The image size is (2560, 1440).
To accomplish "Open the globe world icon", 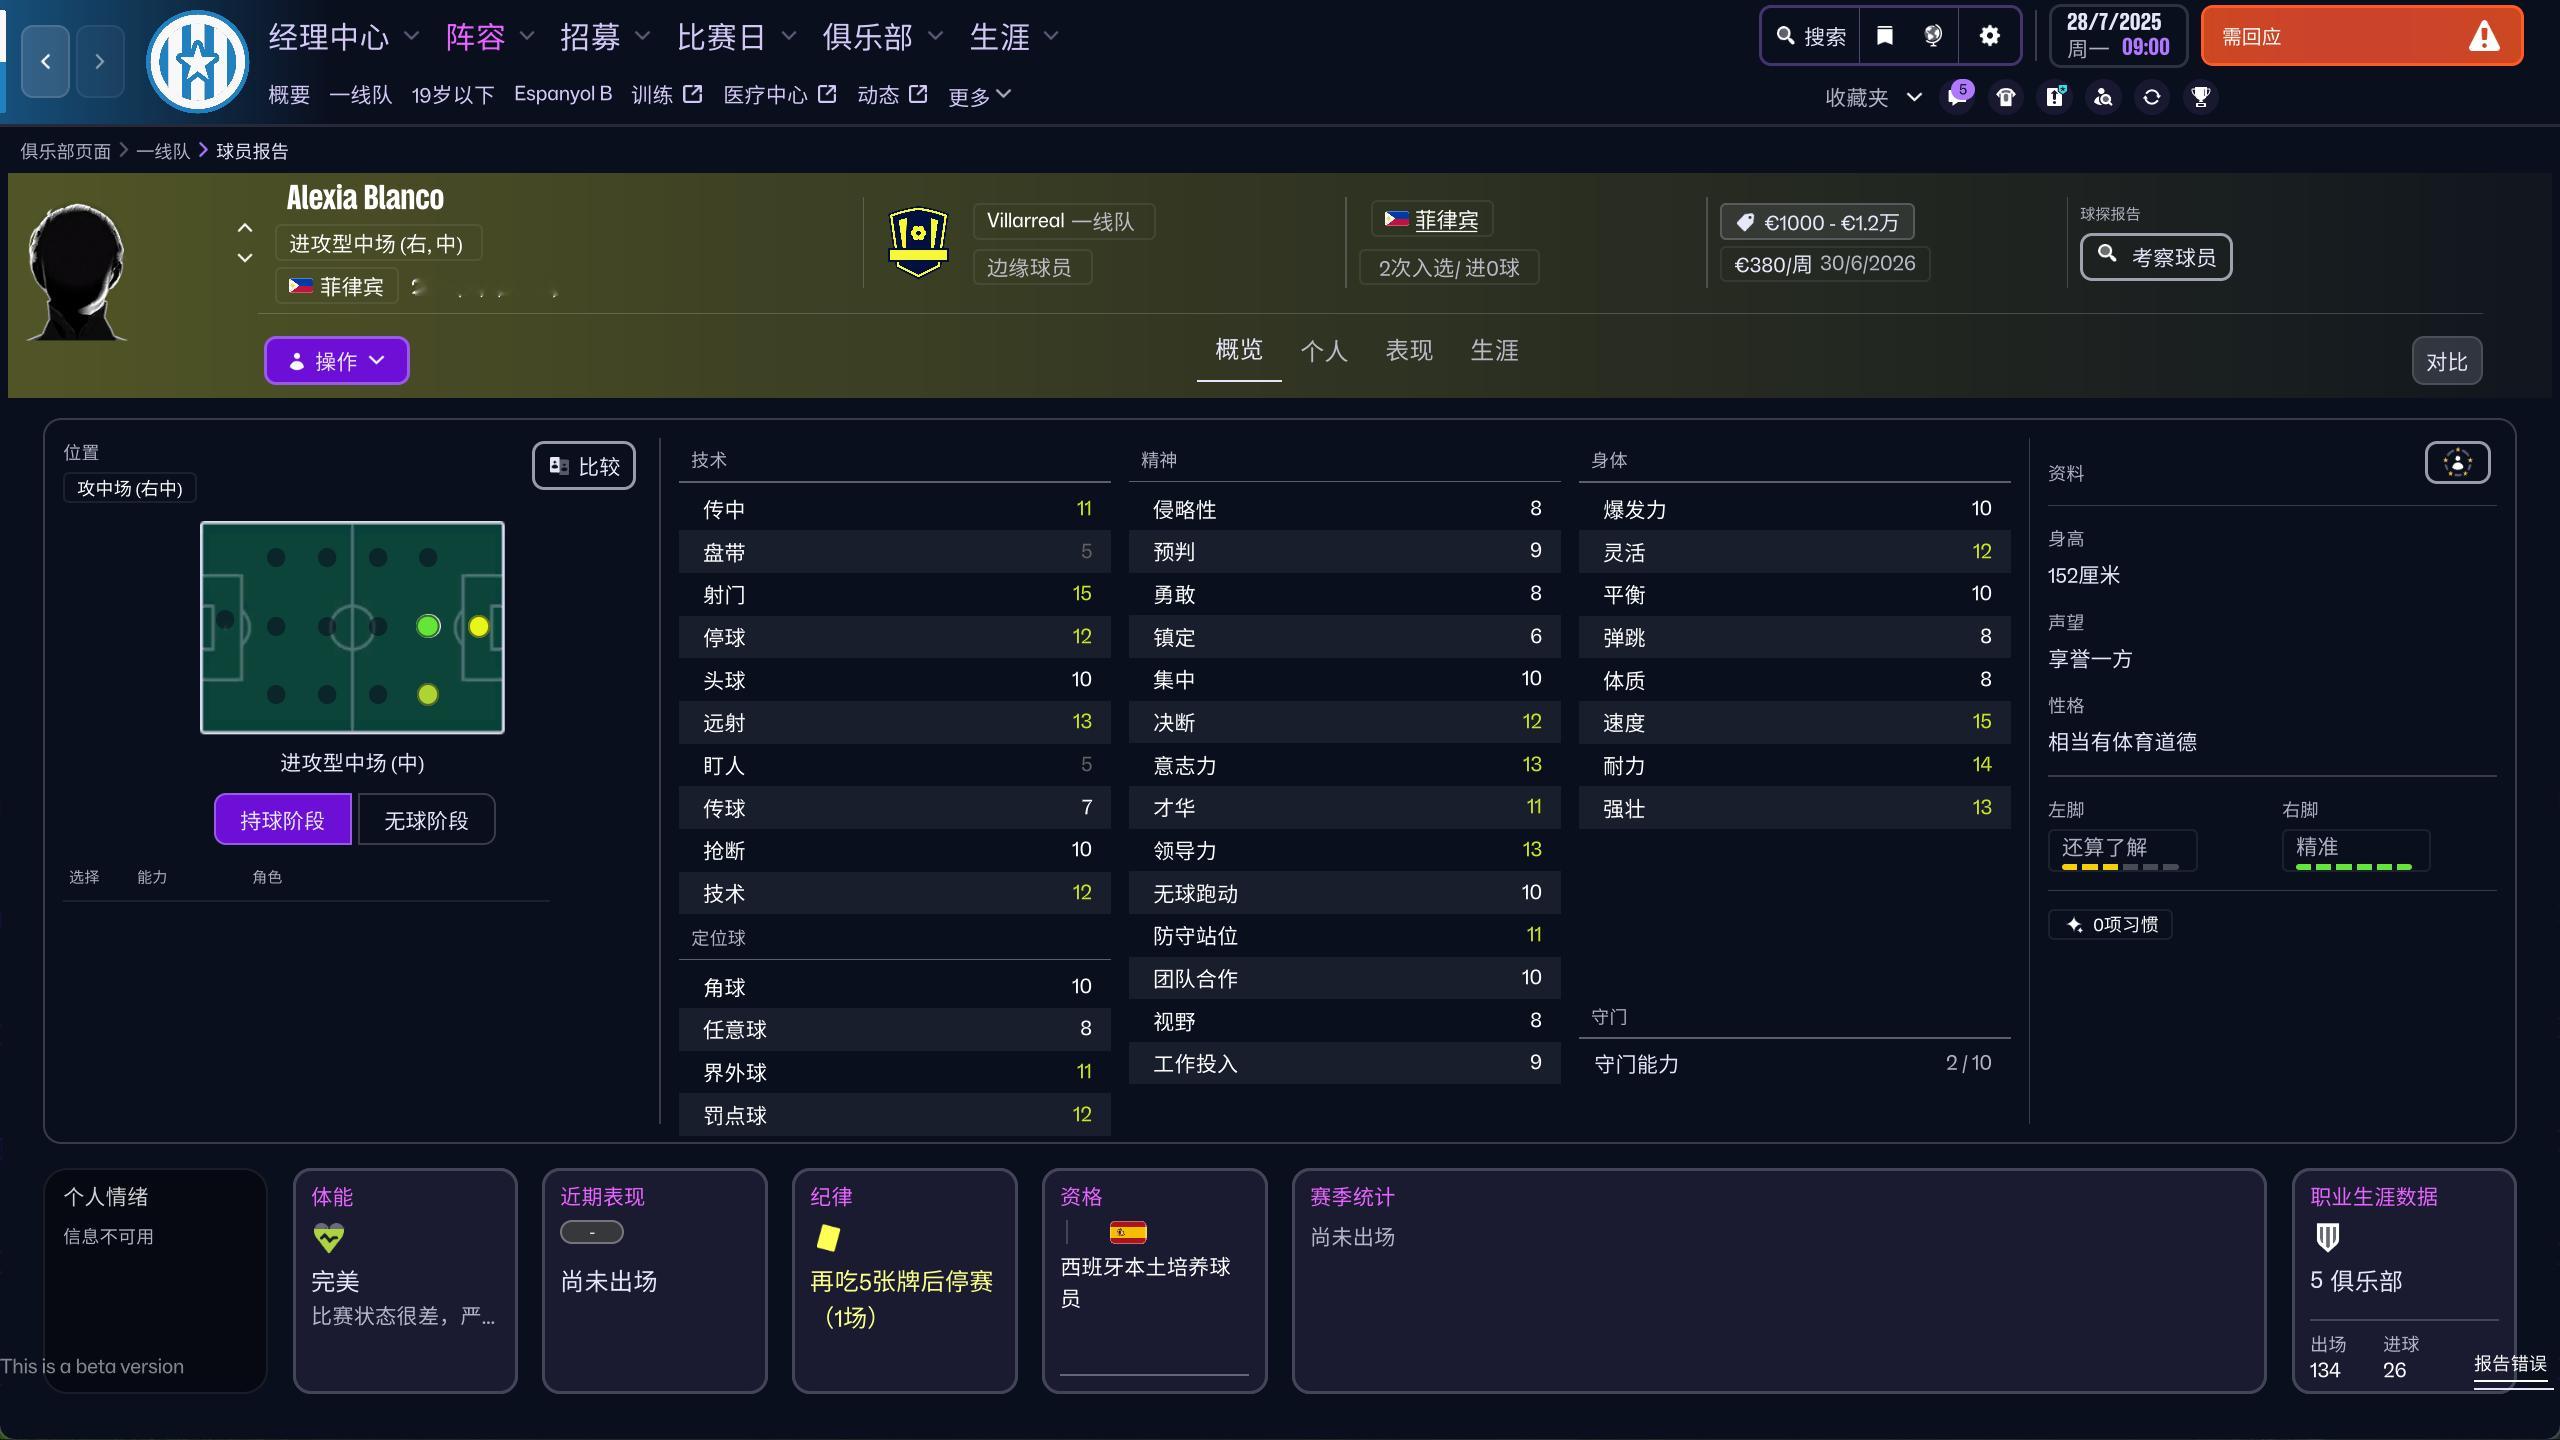I will point(1933,37).
